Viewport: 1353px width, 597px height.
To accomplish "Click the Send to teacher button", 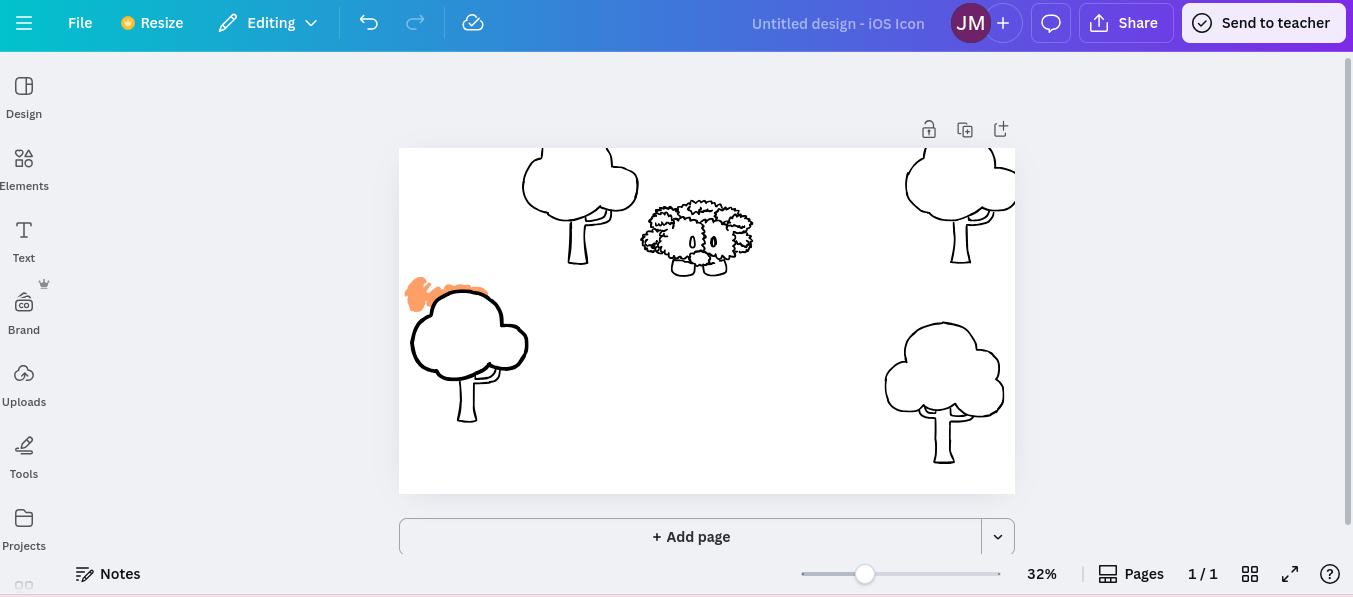I will point(1263,23).
